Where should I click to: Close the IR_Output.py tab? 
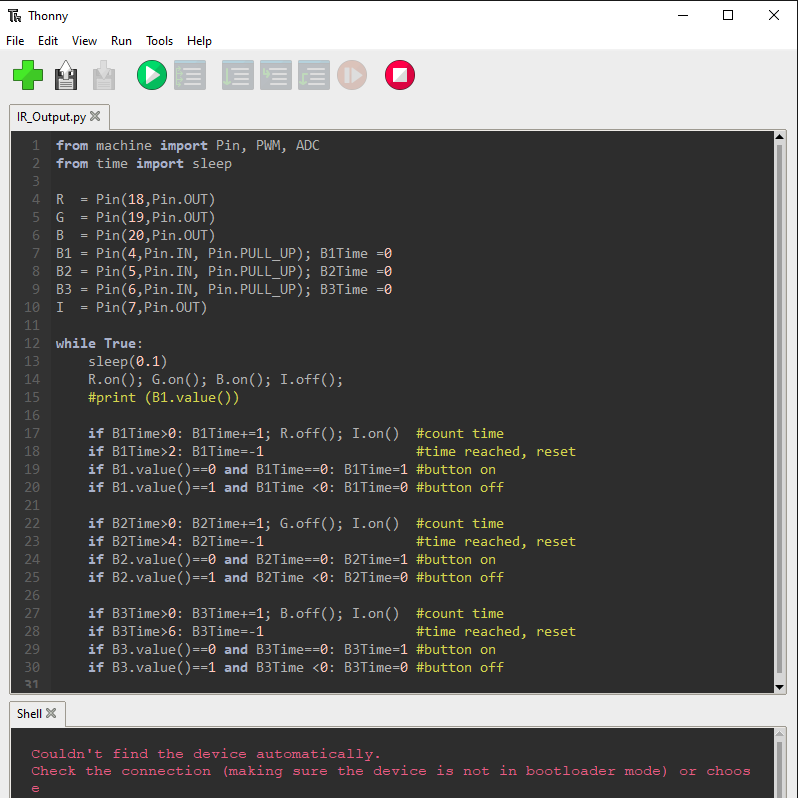95,116
